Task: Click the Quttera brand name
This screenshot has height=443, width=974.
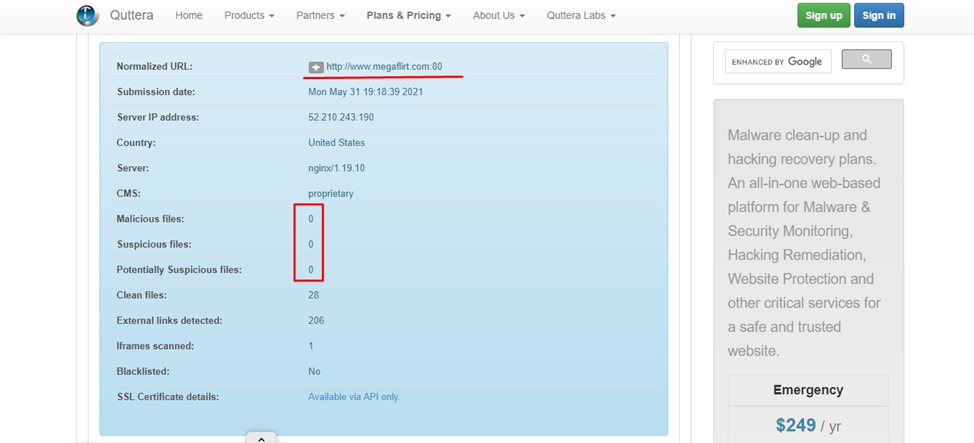Action: (x=132, y=16)
